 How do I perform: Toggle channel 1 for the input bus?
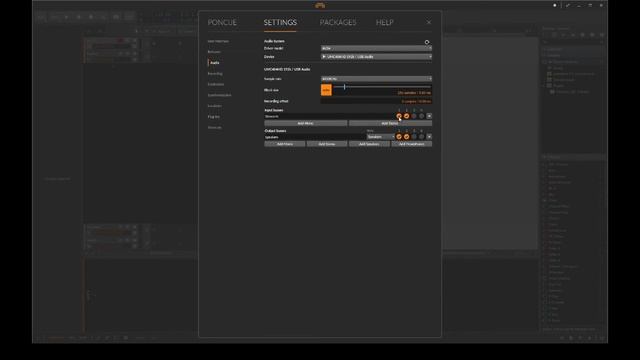pyautogui.click(x=399, y=116)
